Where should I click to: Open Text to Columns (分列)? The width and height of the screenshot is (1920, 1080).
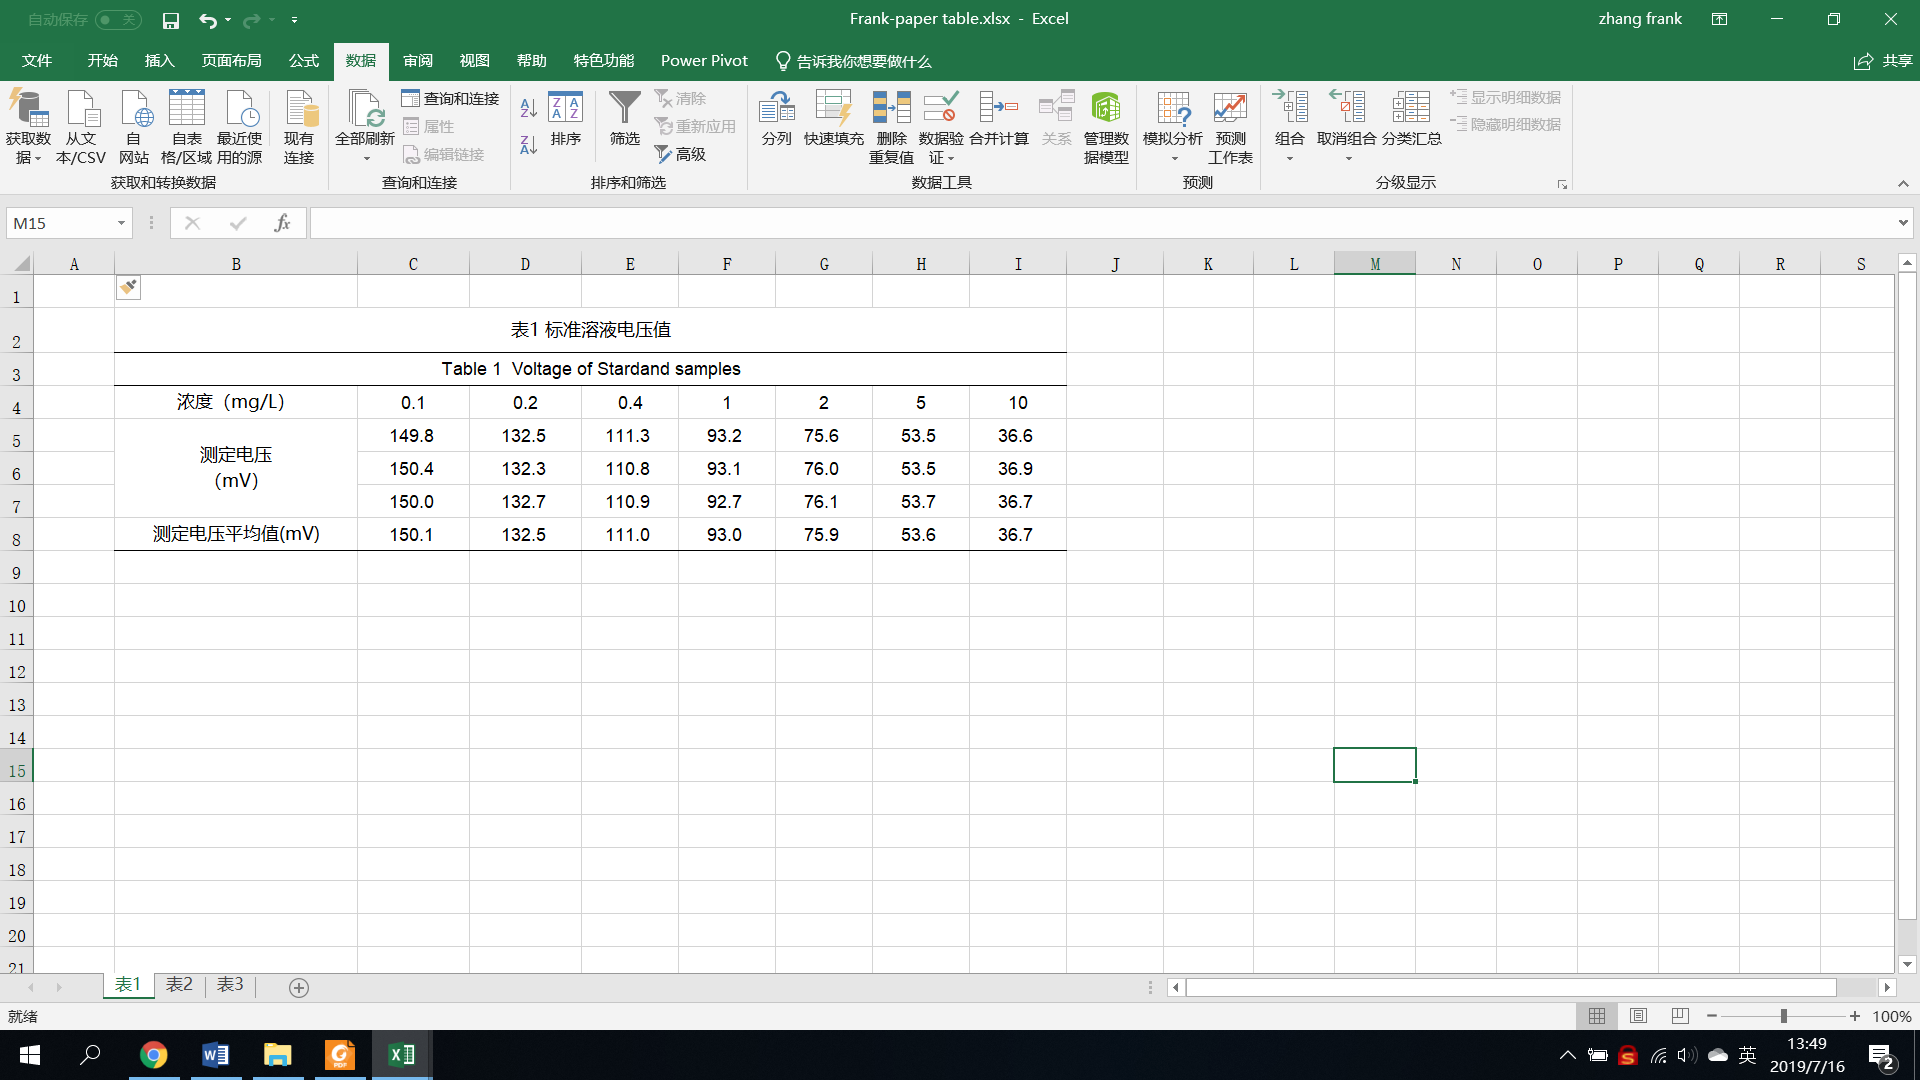(777, 120)
